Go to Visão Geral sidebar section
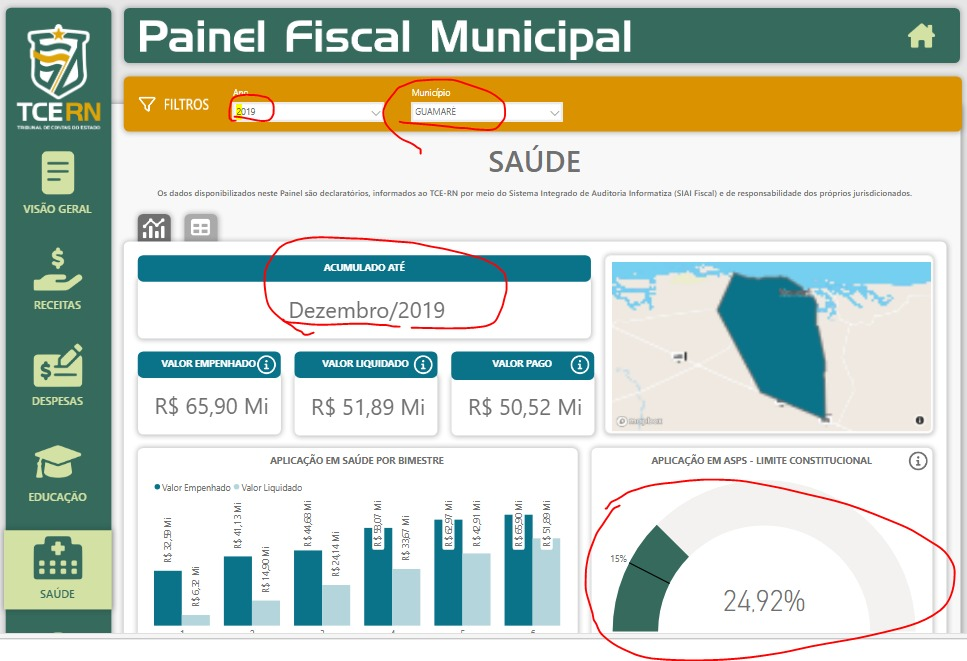The image size is (967, 661). [57, 183]
